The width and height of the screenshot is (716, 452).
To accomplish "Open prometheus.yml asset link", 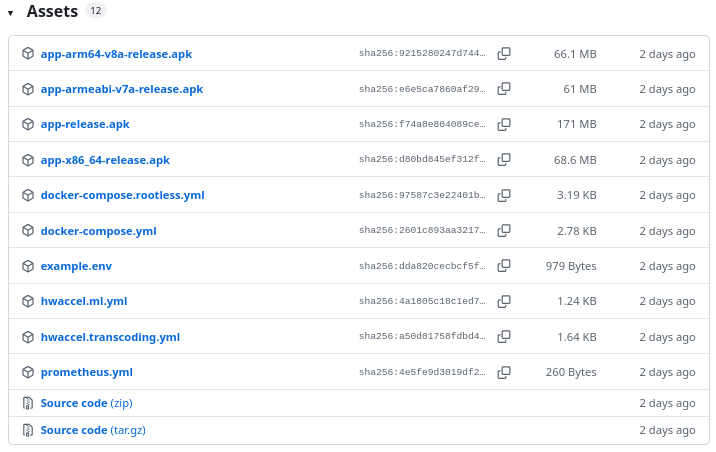I will coord(86,373).
